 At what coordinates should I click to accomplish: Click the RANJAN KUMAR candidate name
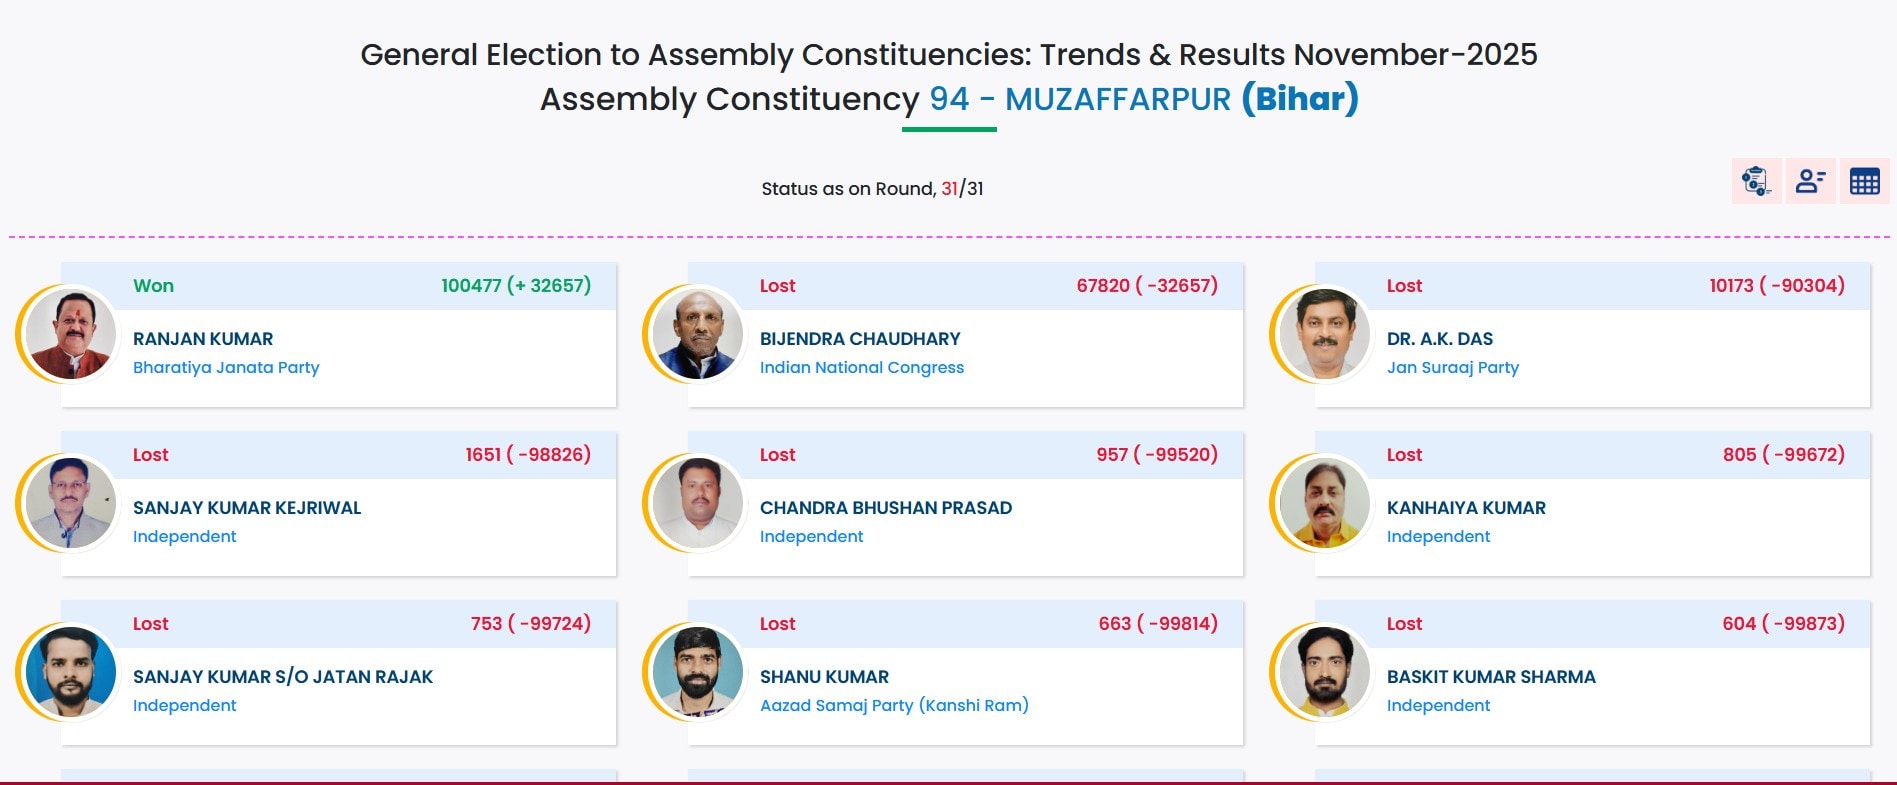pos(203,339)
